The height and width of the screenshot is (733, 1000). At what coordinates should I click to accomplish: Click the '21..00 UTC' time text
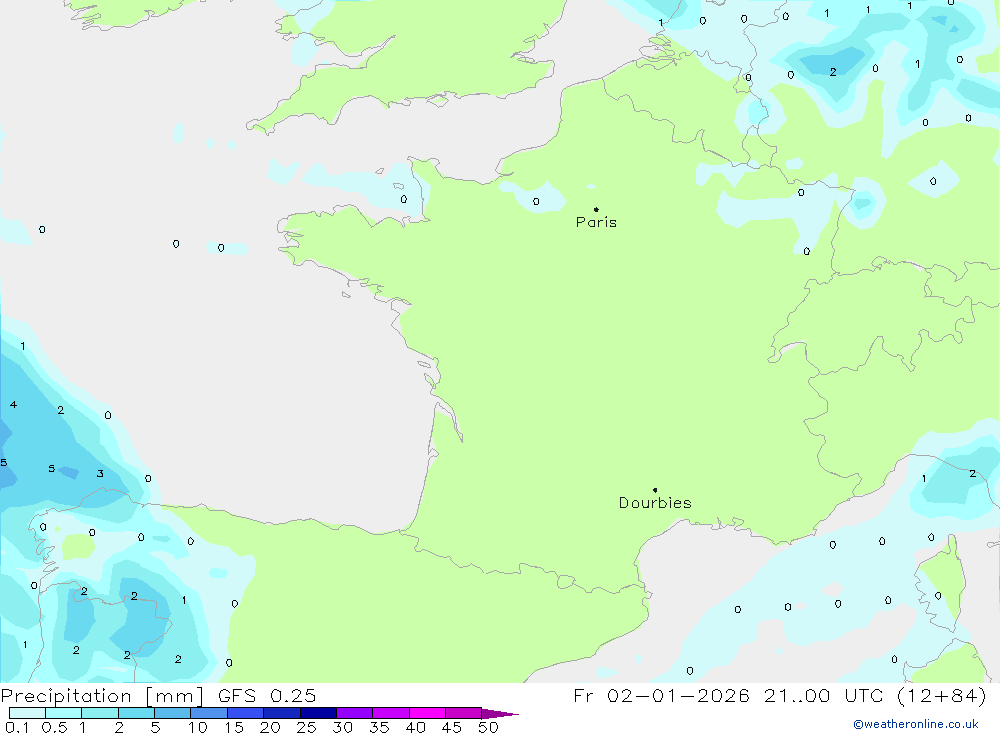point(824,696)
